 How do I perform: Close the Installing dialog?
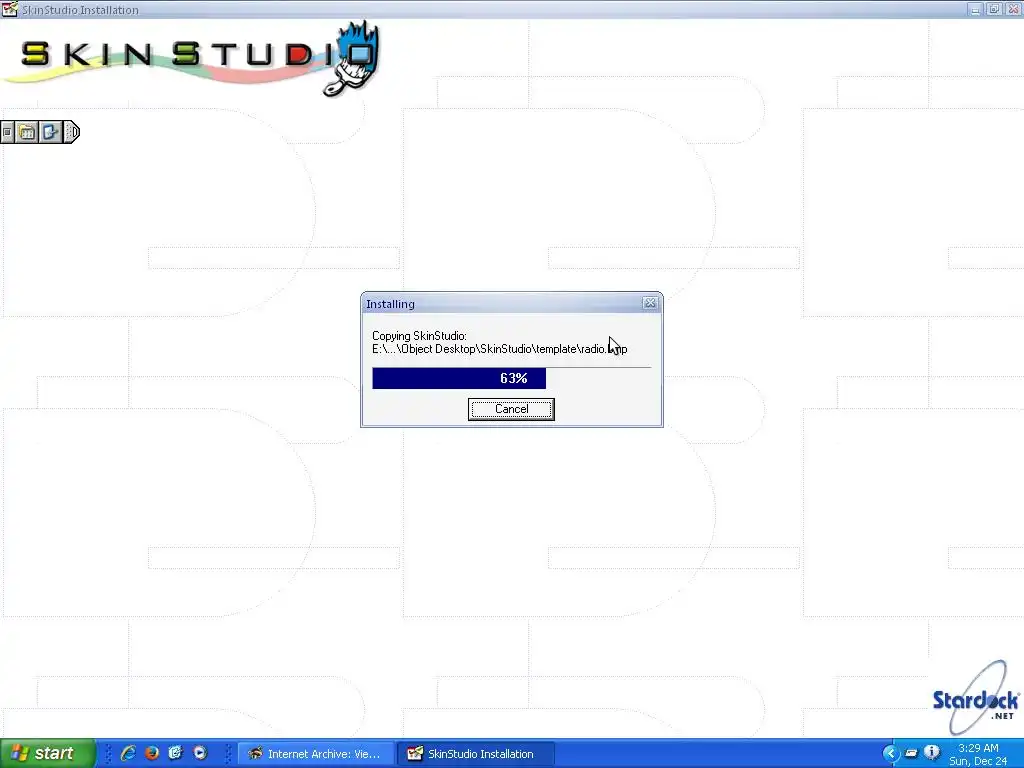click(x=650, y=303)
